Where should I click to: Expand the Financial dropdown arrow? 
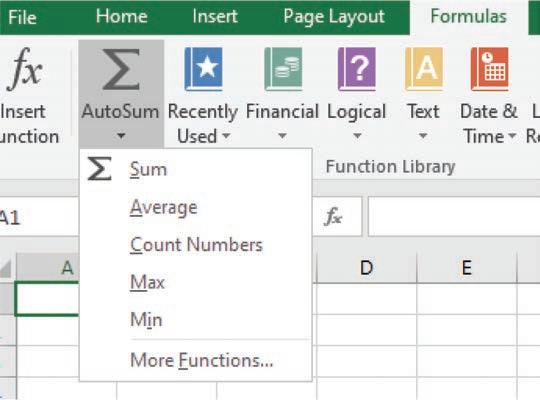[x=282, y=136]
